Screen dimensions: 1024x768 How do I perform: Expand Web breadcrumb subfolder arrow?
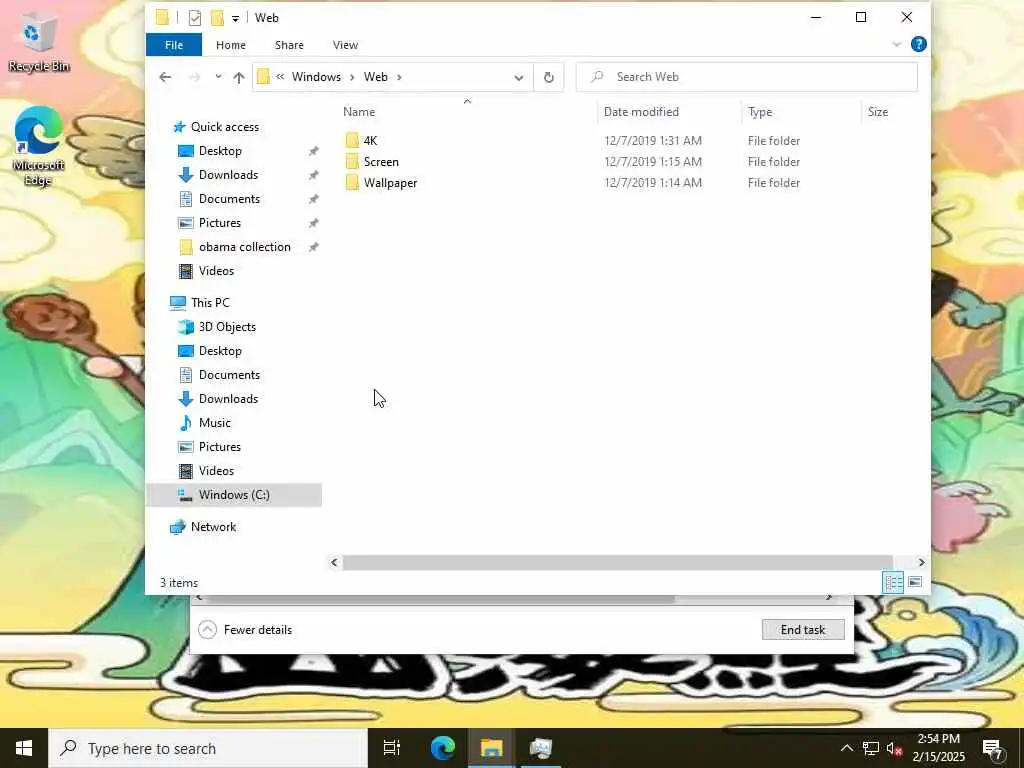[399, 77]
